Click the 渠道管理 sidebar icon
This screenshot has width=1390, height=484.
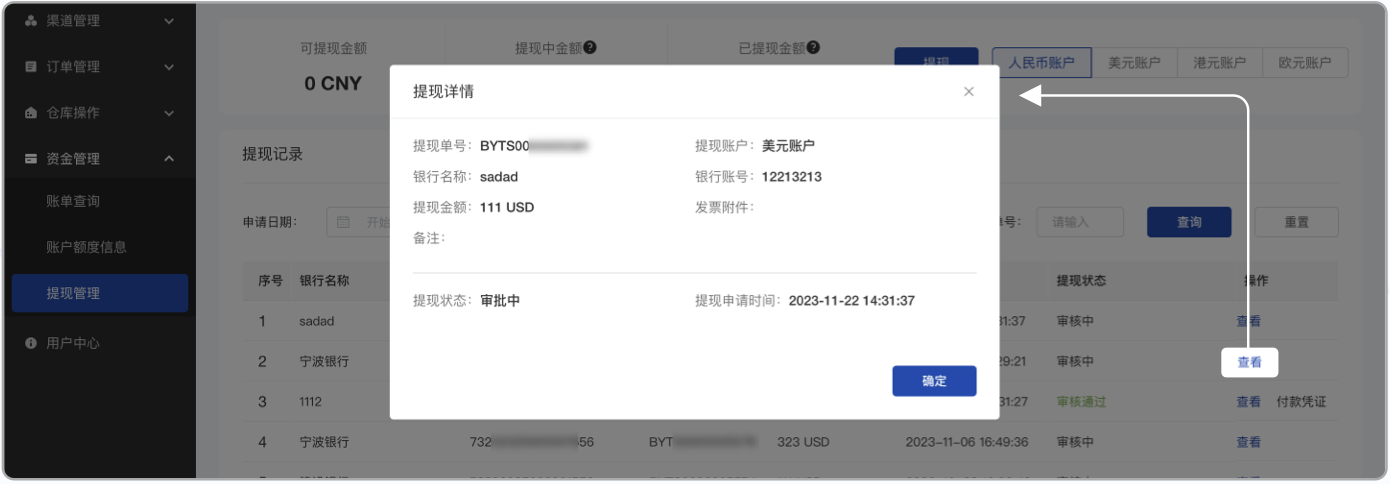point(31,21)
